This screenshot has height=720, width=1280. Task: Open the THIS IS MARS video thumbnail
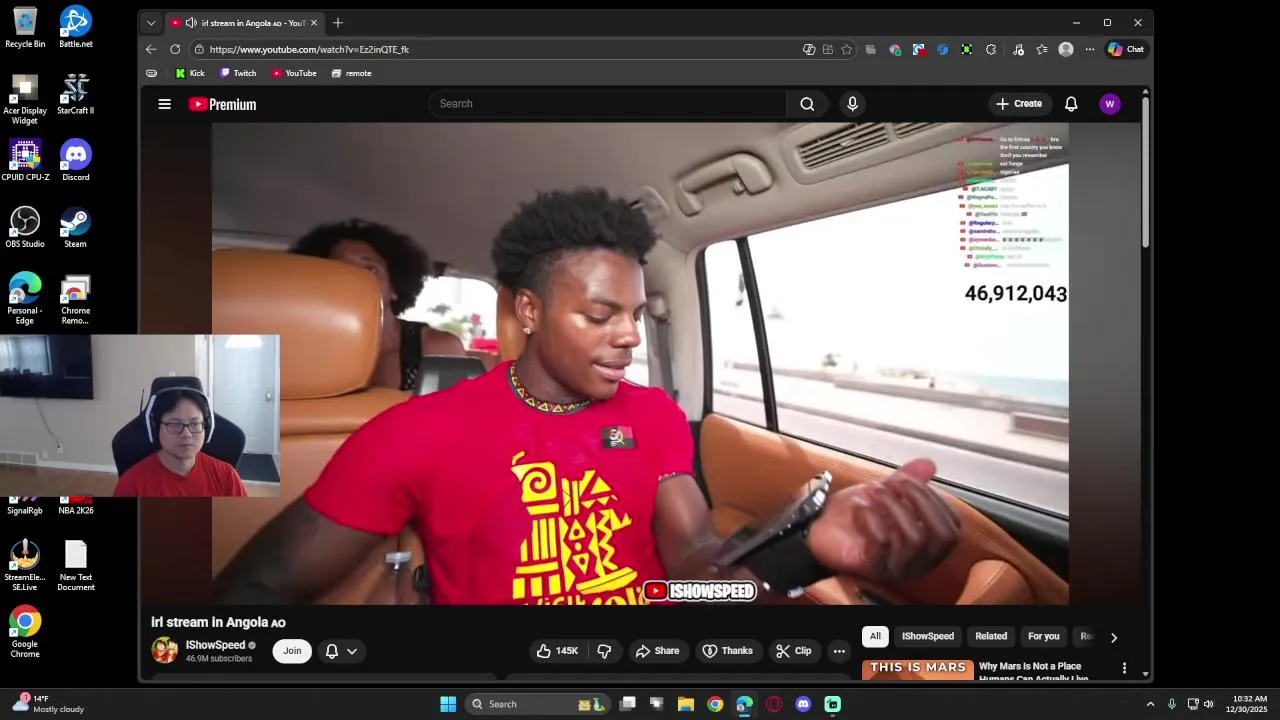[918, 670]
